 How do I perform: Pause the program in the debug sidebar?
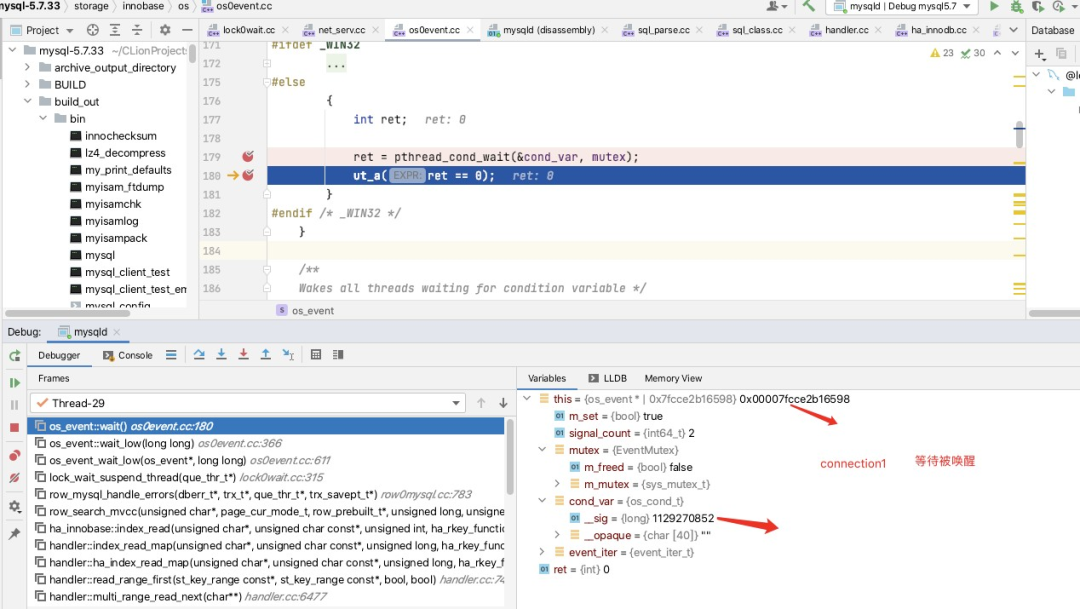(x=14, y=405)
